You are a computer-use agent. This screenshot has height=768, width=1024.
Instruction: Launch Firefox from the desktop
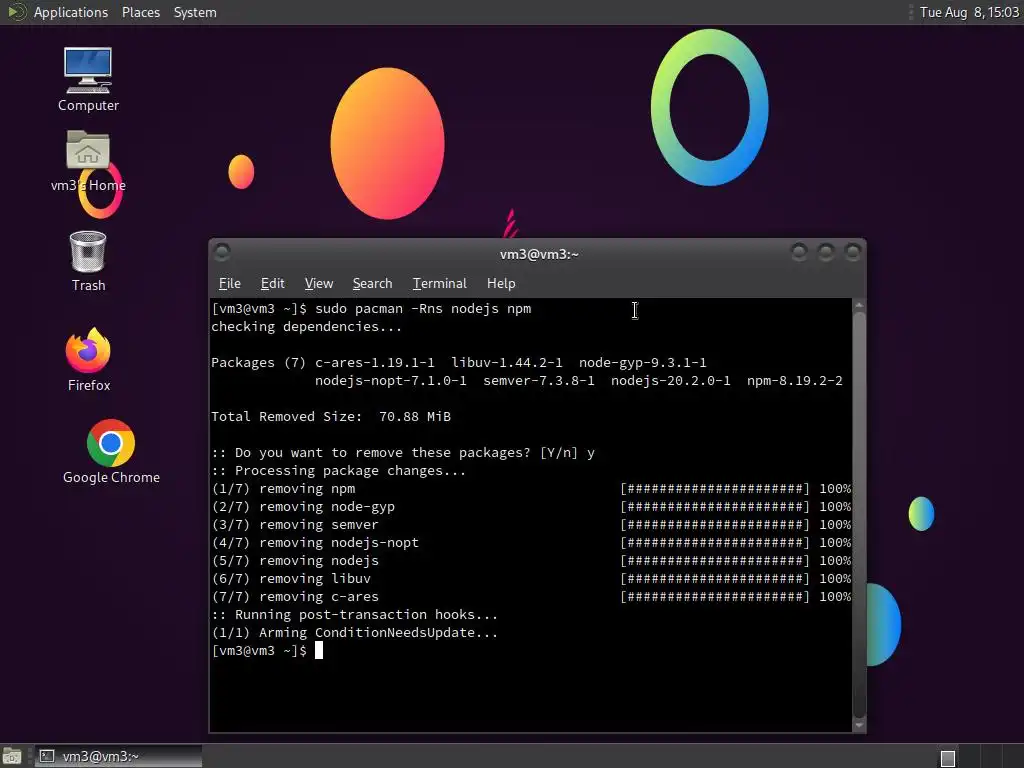[88, 360]
